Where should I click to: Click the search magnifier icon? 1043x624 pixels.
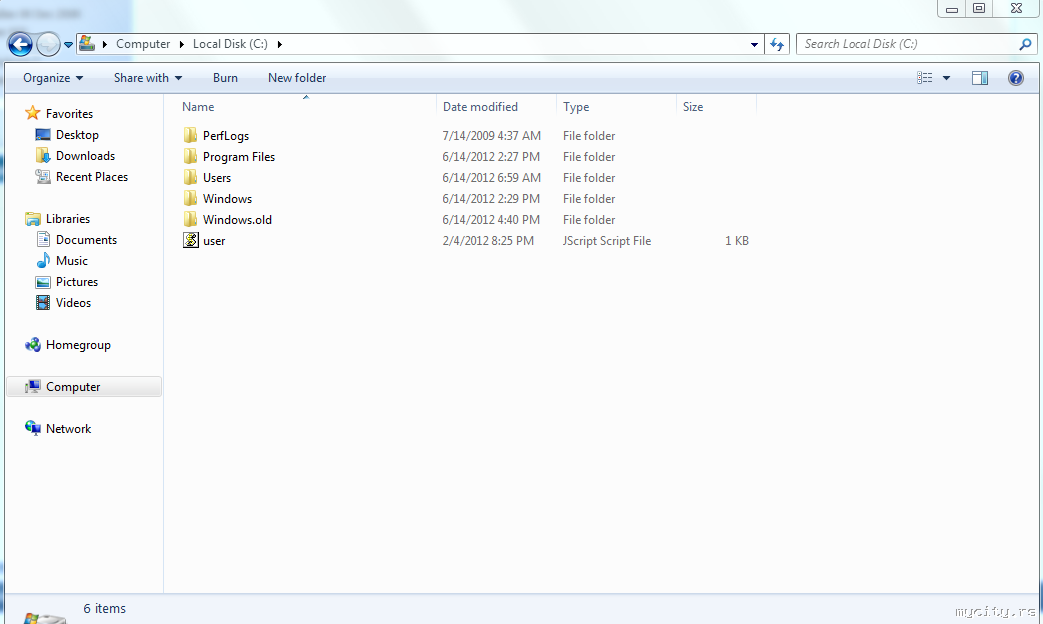[x=1025, y=45]
